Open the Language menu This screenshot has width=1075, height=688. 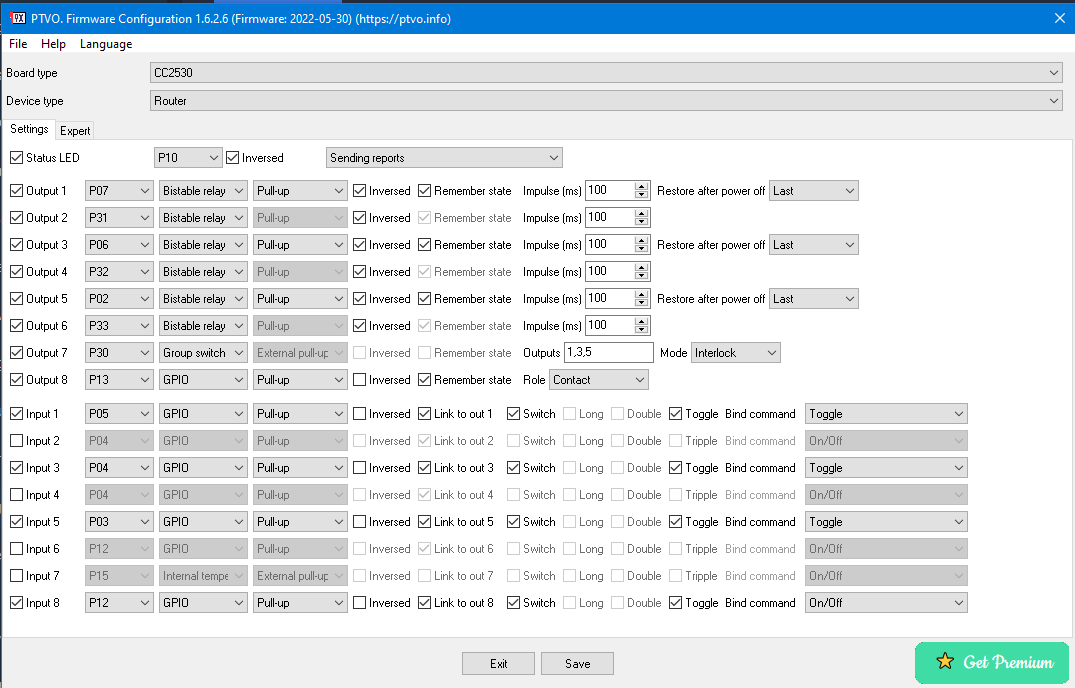coord(106,44)
